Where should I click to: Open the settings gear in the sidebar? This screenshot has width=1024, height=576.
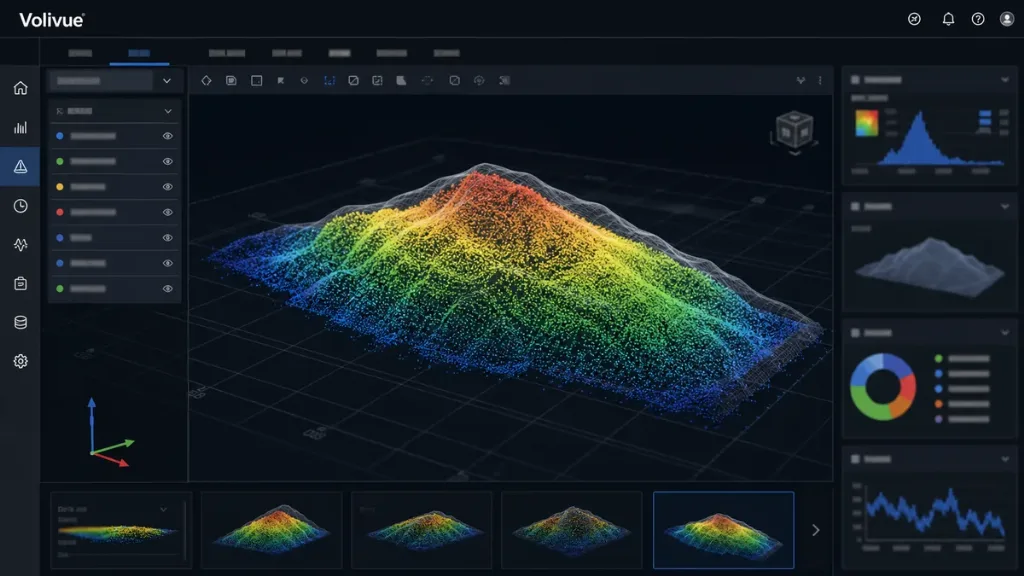pos(20,361)
